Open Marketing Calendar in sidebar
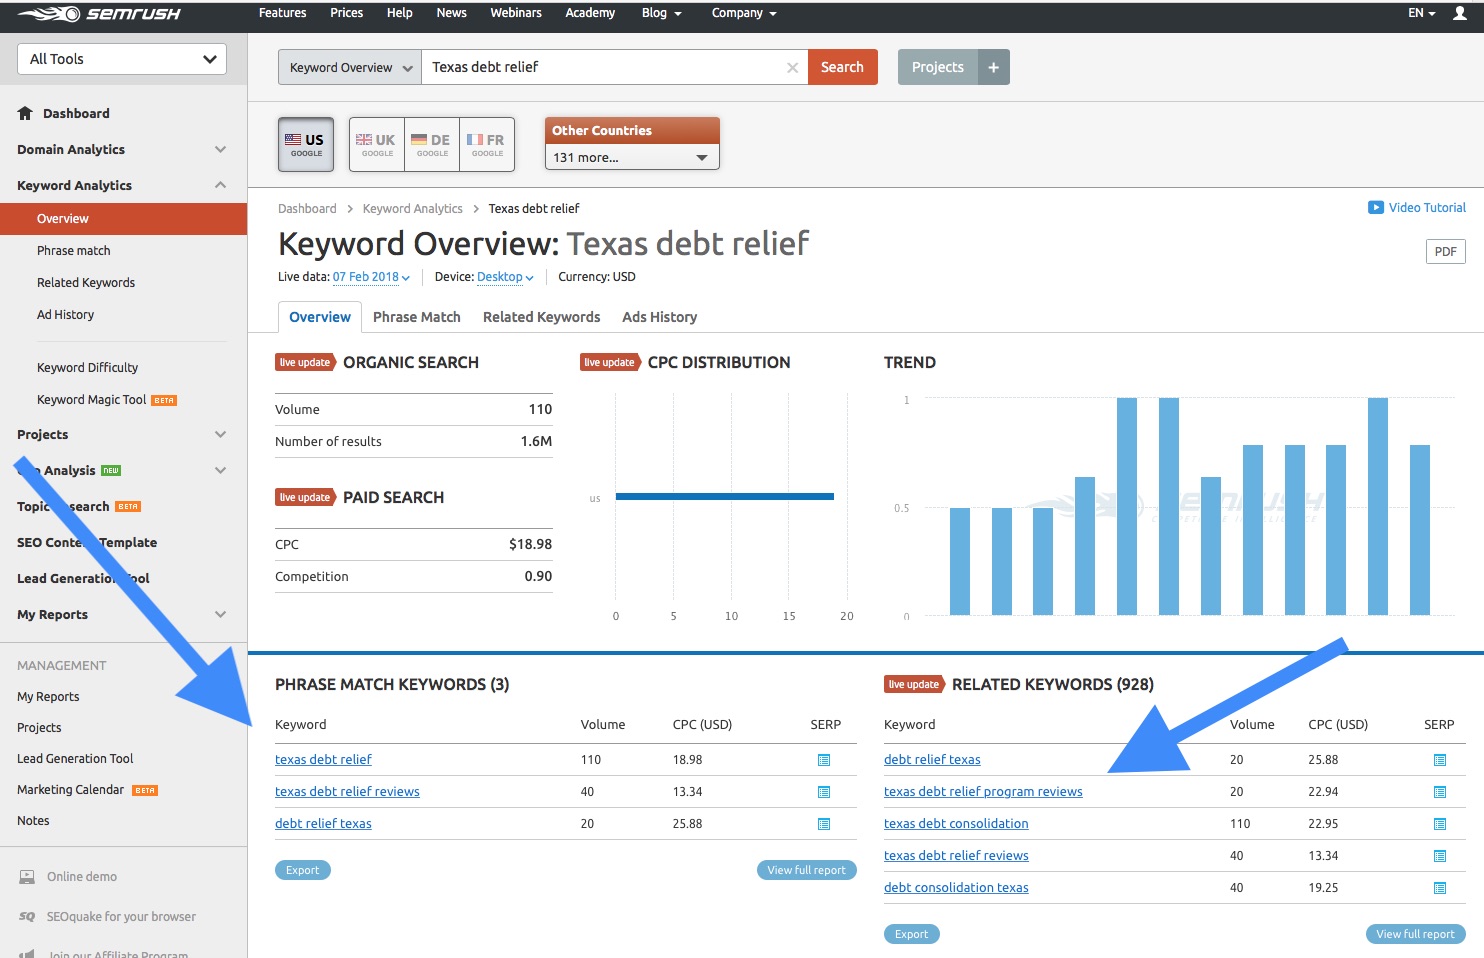 tap(71, 790)
